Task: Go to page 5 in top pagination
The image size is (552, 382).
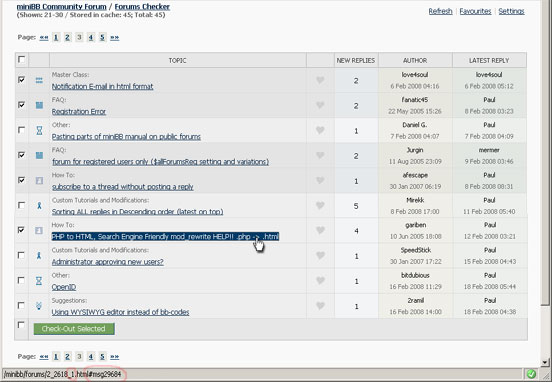Action: [102, 37]
